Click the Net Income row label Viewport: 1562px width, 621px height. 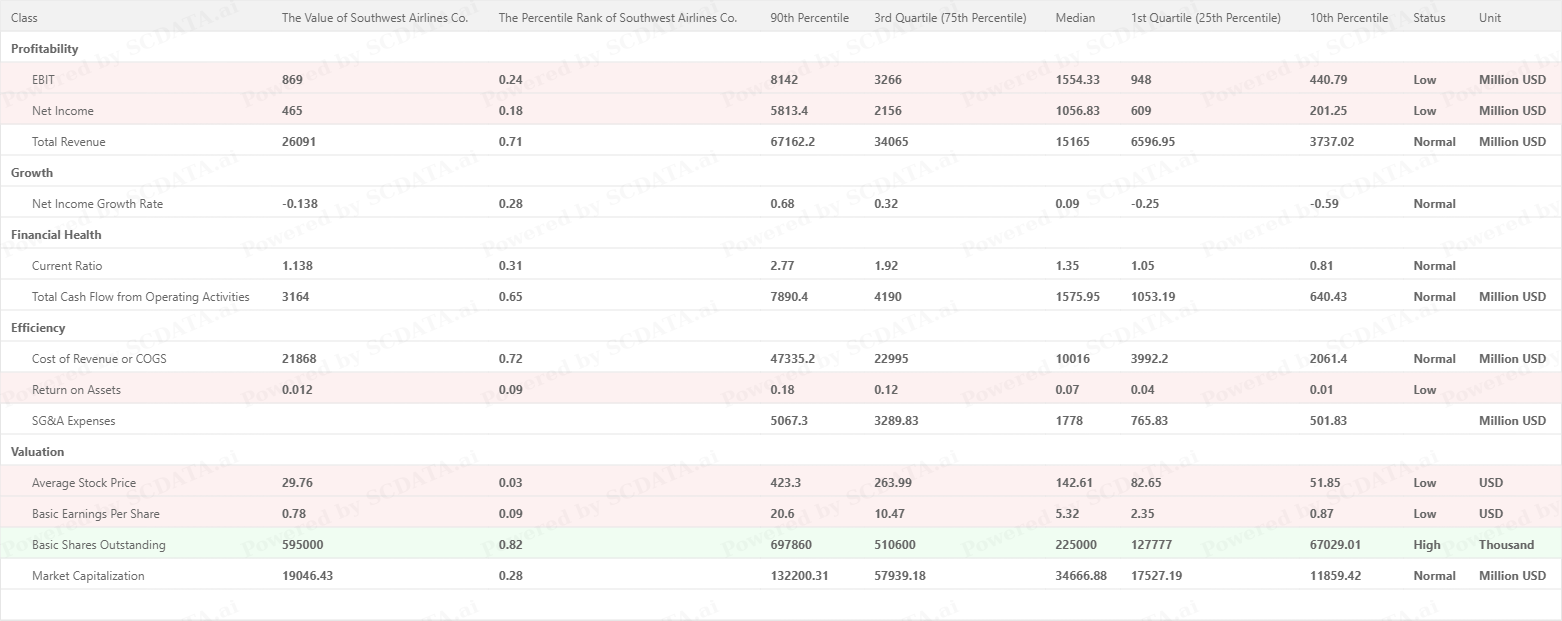coord(63,111)
